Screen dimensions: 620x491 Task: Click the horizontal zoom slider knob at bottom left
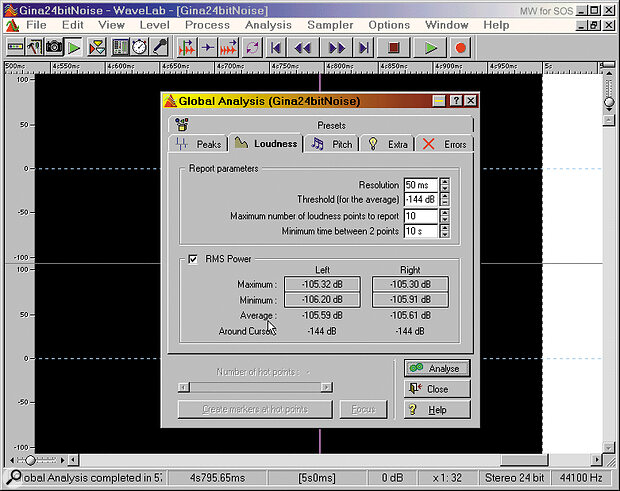[30, 460]
